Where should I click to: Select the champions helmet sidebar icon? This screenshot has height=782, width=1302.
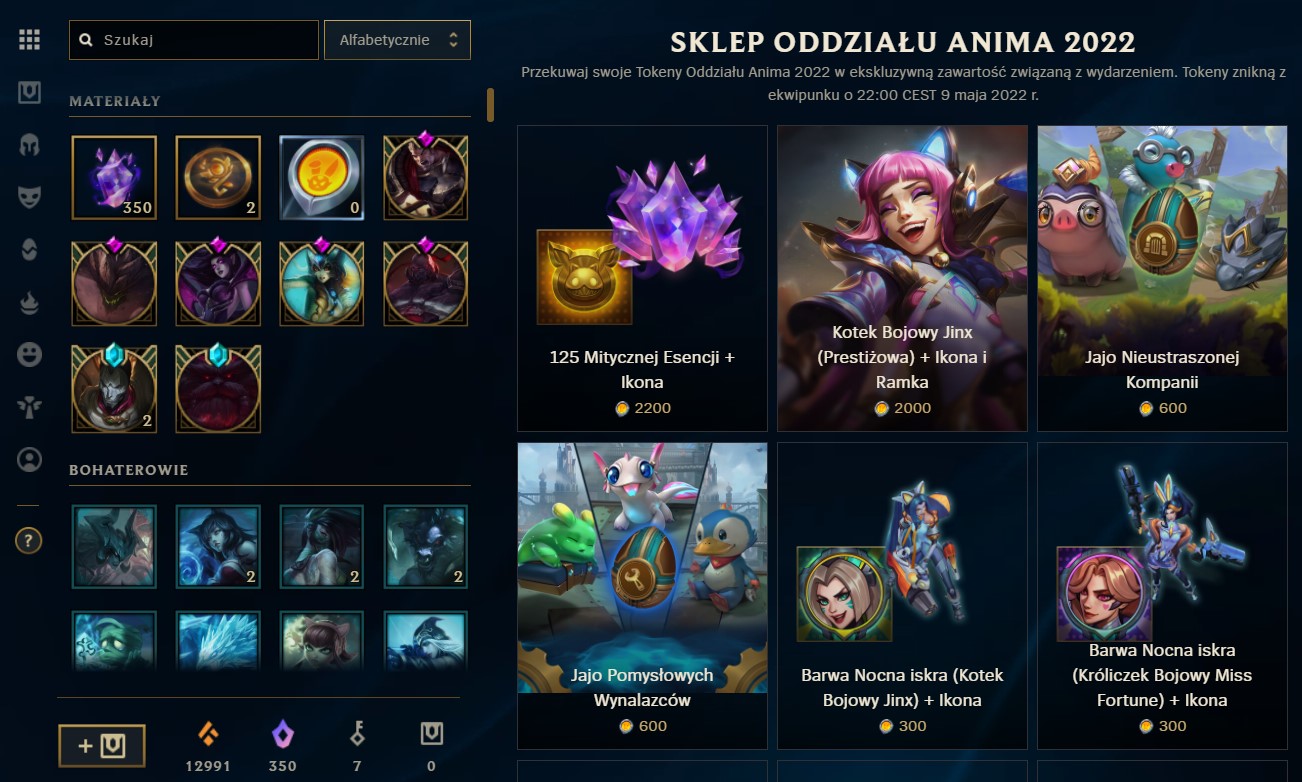click(29, 144)
